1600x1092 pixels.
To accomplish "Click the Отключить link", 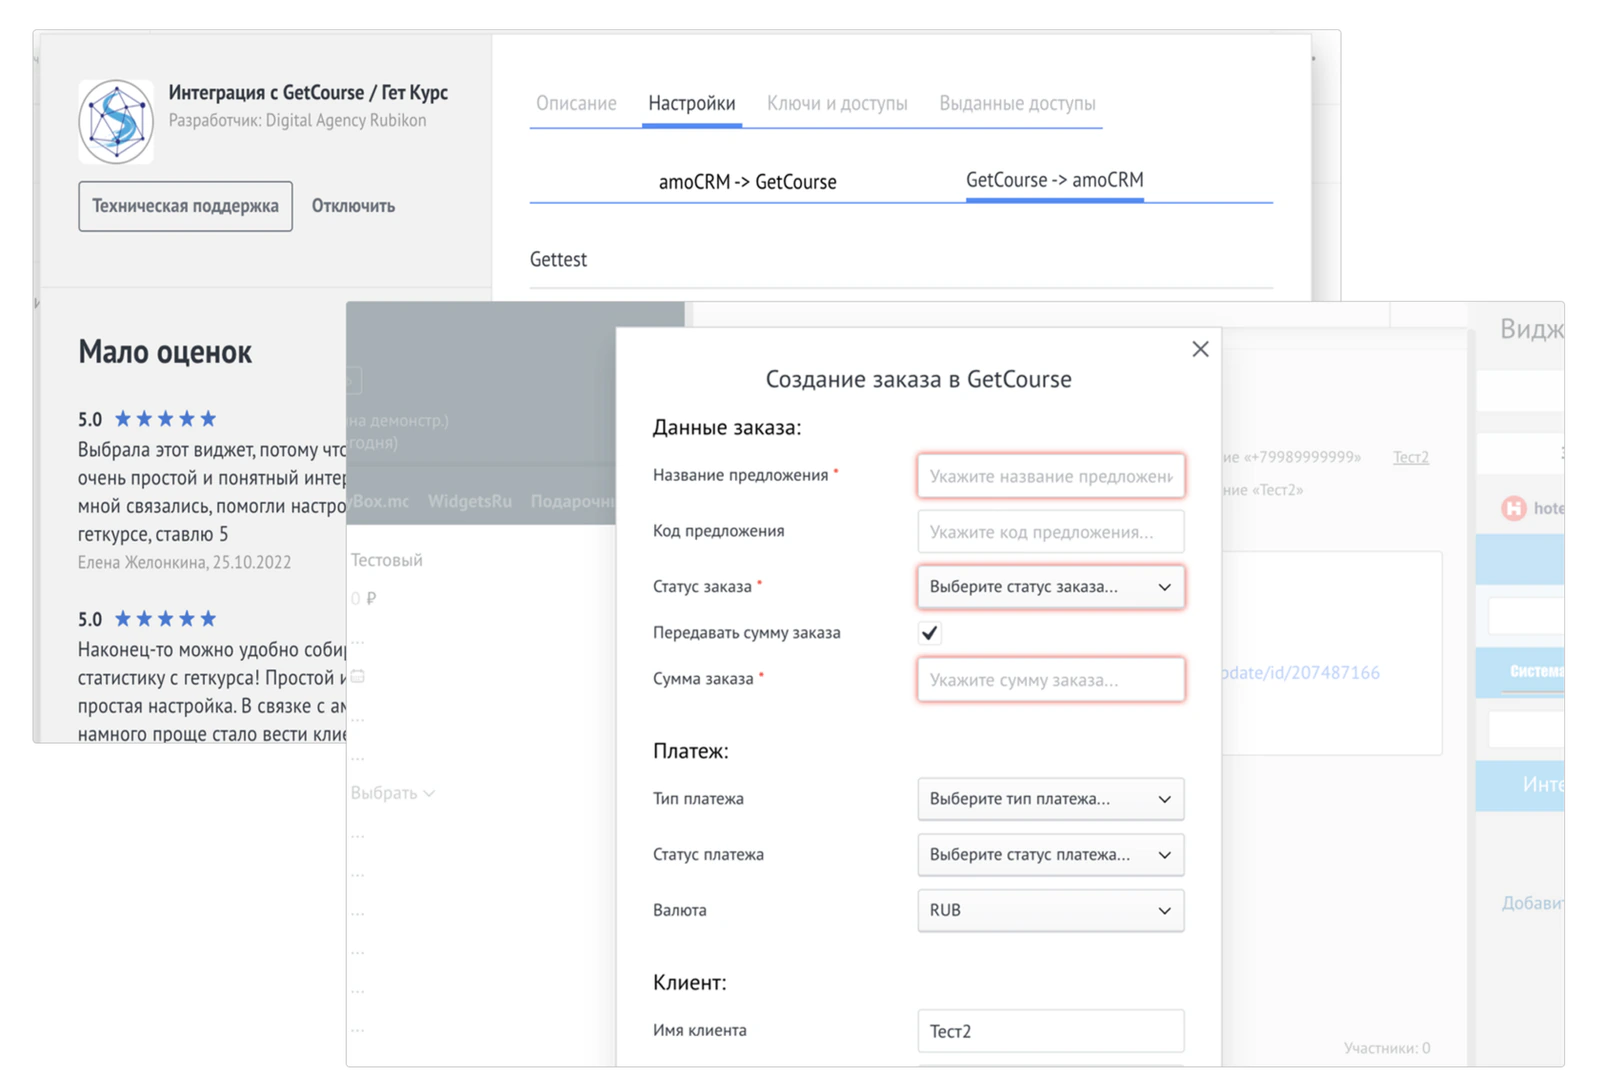I will 353,206.
